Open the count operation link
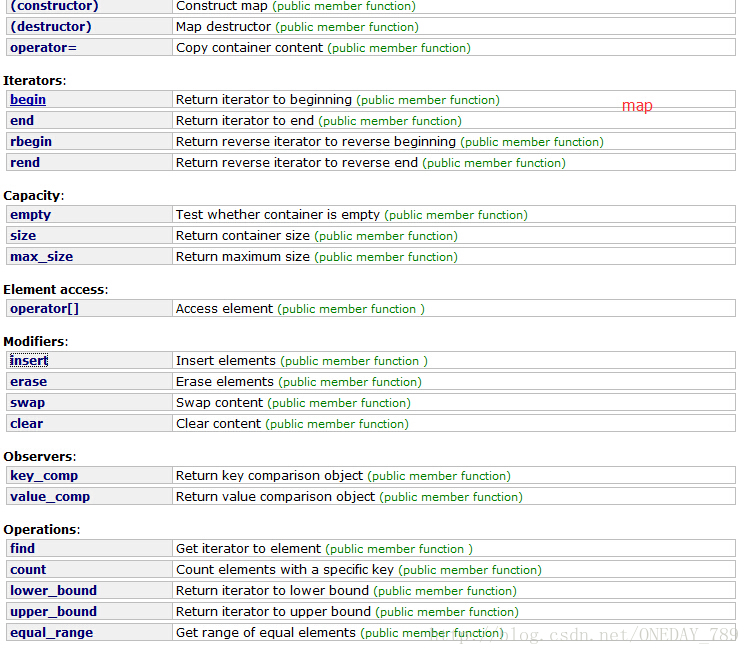The width and height of the screenshot is (750, 655). 28,569
